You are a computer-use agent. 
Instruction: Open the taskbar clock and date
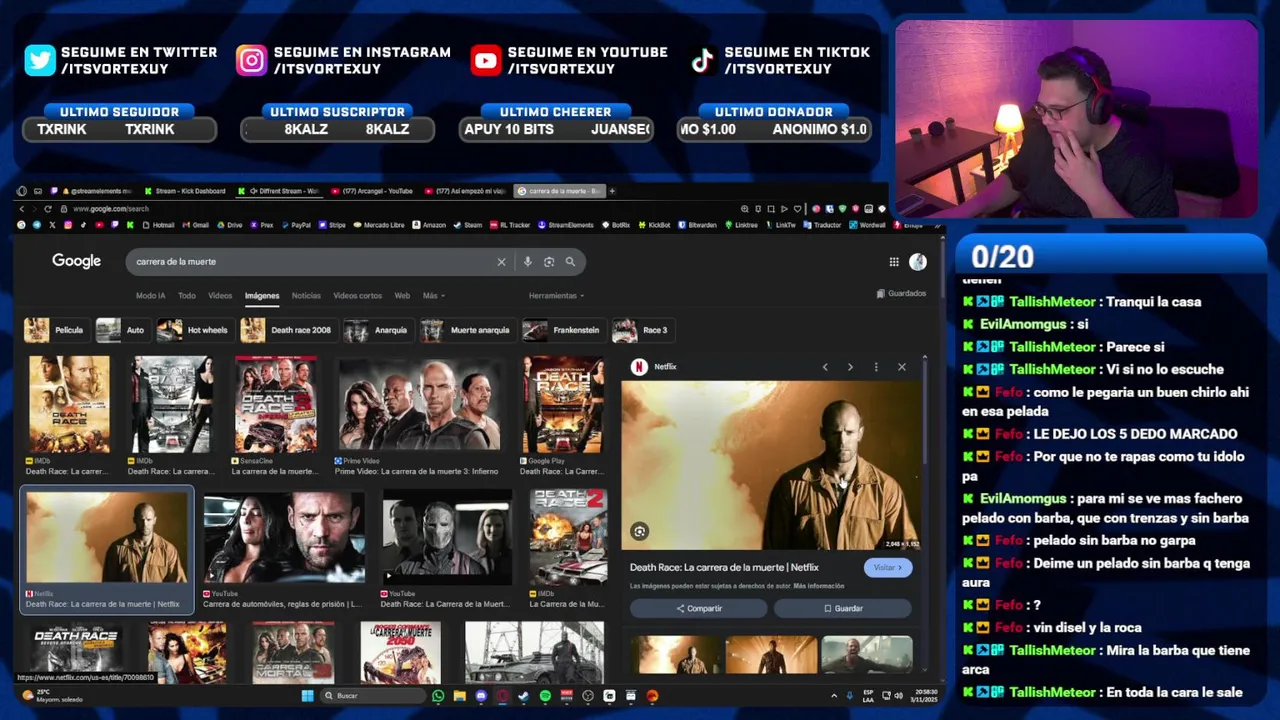tap(925, 696)
